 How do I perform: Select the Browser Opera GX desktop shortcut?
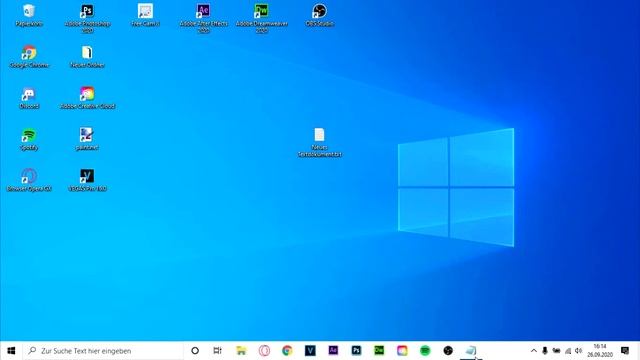[29, 180]
